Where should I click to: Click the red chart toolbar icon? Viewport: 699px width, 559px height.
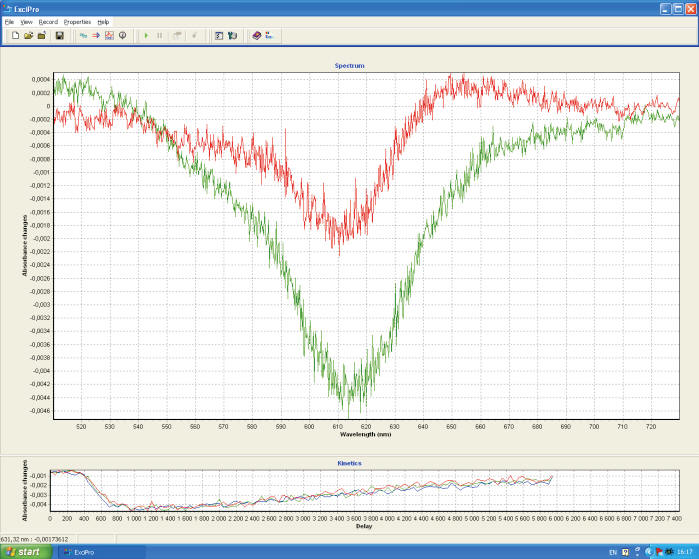tap(109, 36)
